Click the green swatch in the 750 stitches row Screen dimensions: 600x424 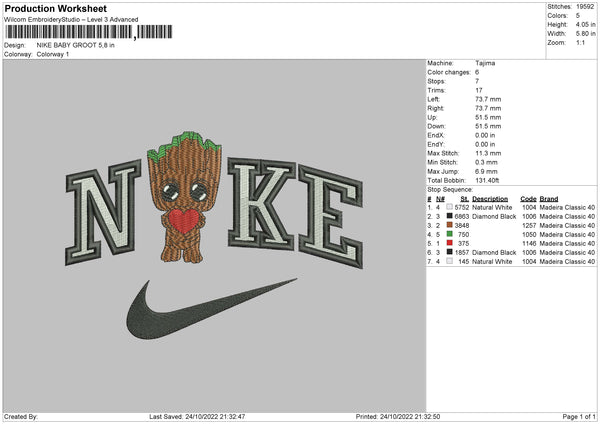(x=450, y=234)
